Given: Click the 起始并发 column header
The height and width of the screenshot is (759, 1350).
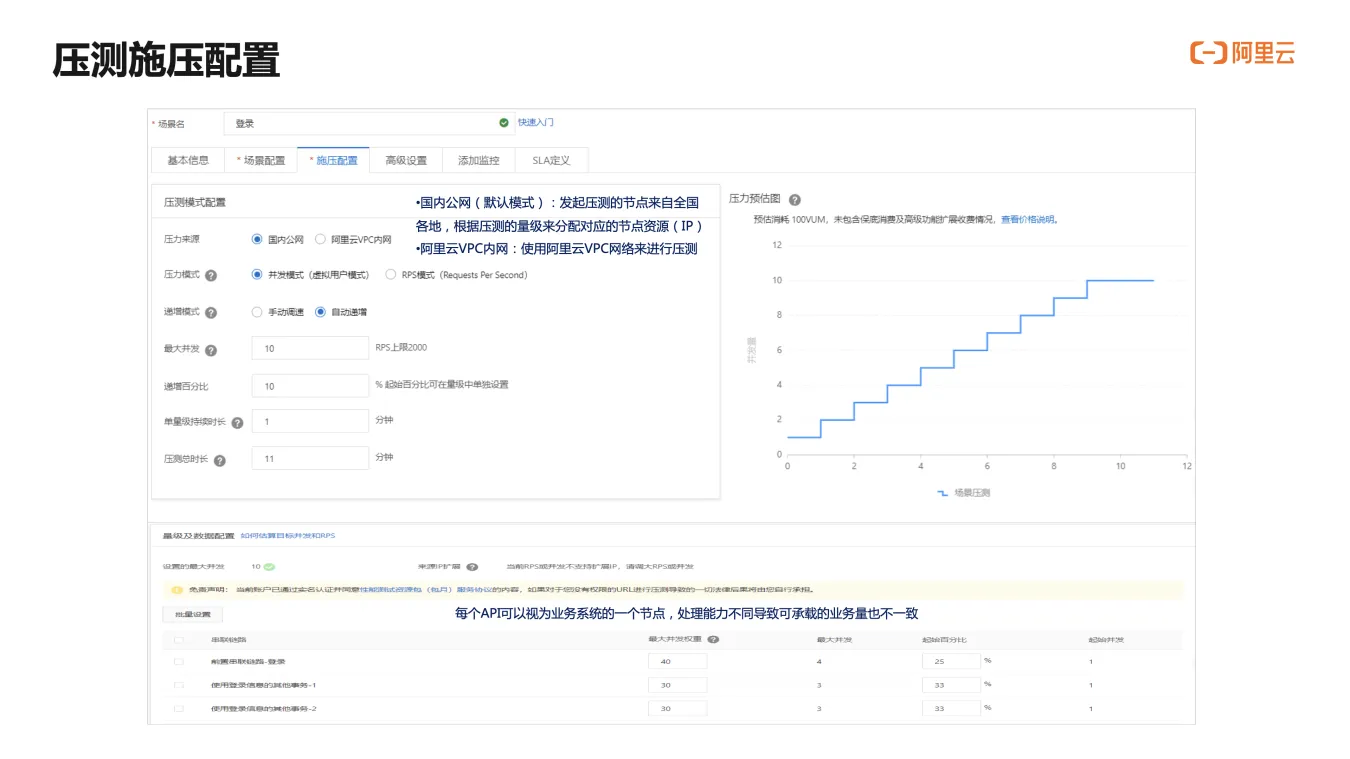Looking at the screenshot, I should coord(1106,639).
